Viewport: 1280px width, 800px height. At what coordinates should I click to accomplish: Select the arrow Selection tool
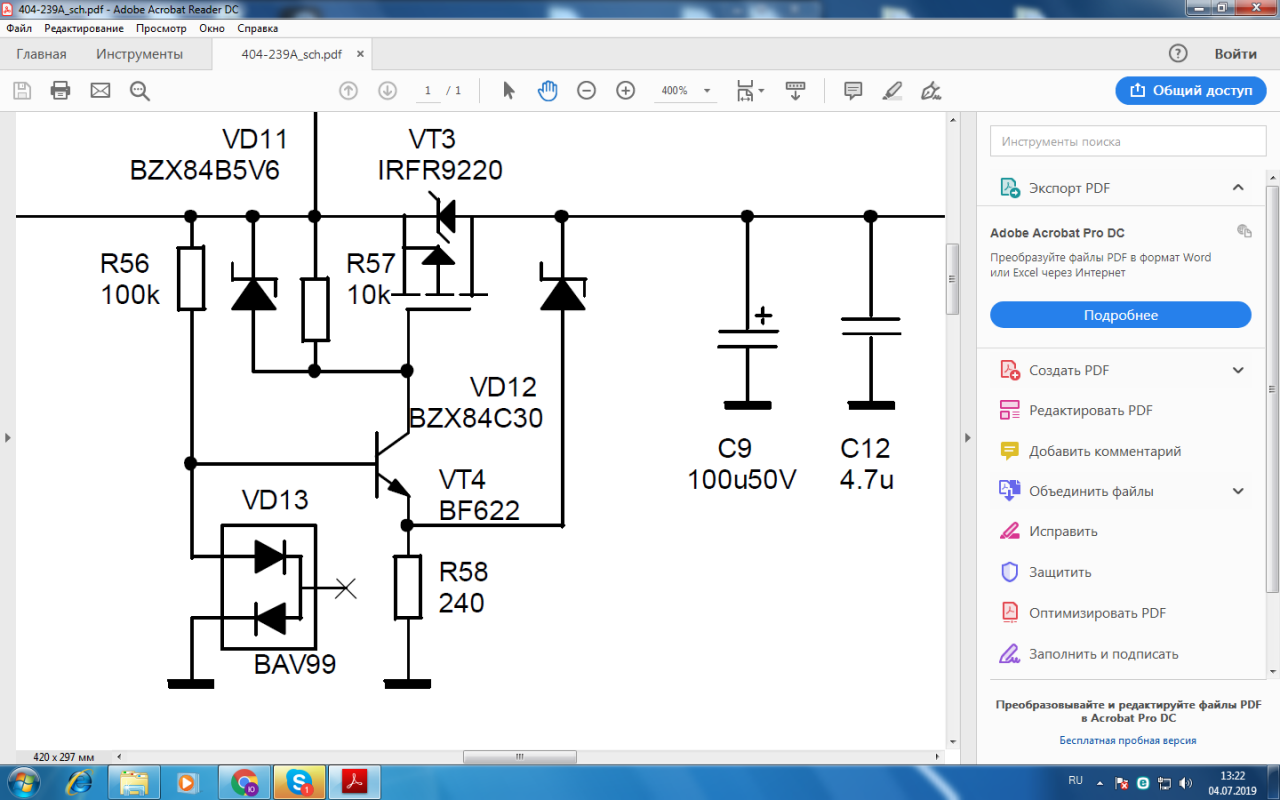pyautogui.click(x=508, y=91)
